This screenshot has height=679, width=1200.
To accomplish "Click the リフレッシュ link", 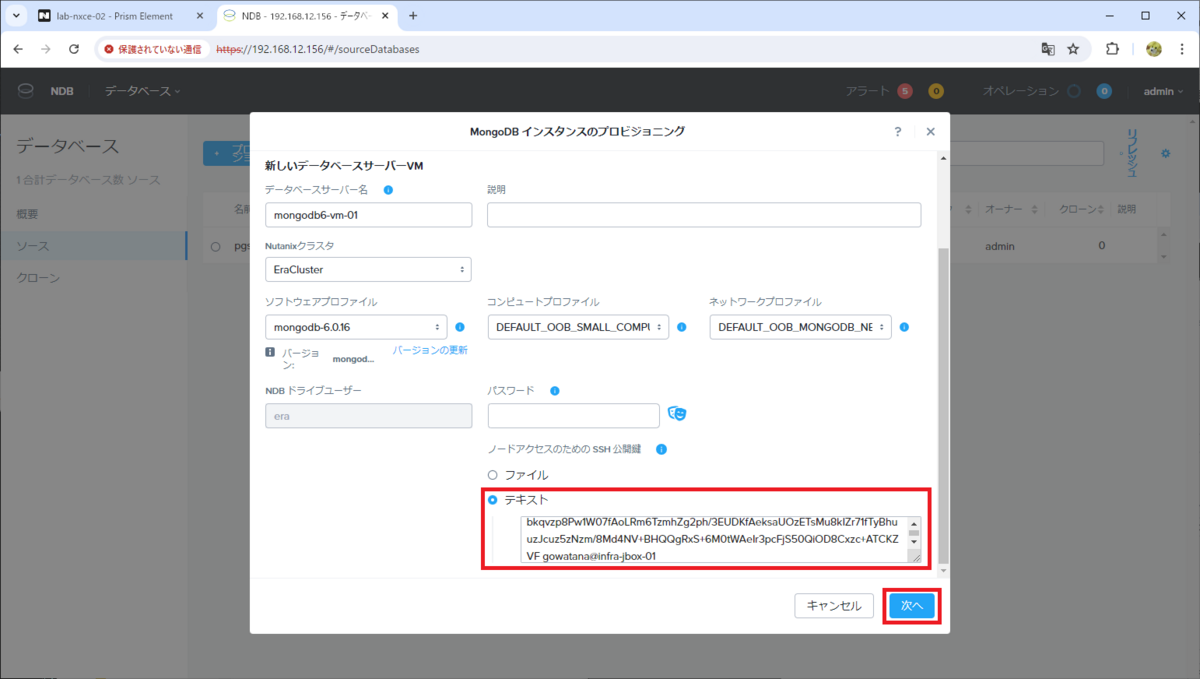I will coord(1133,153).
